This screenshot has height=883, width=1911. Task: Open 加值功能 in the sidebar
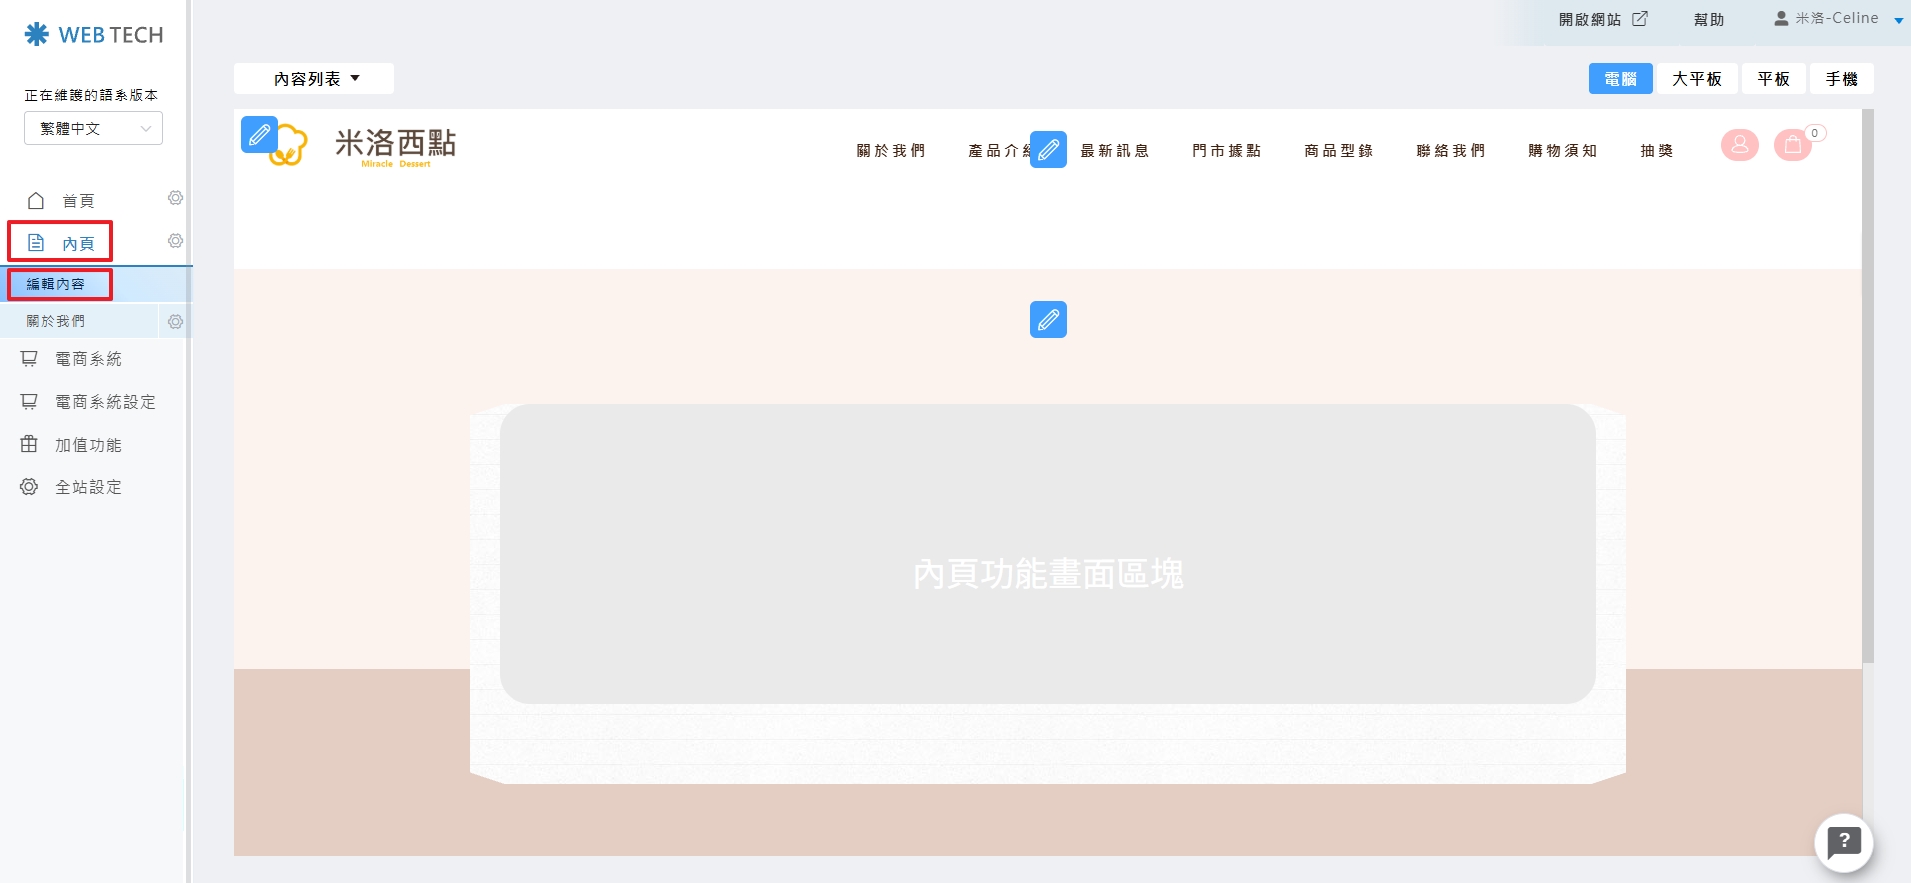pyautogui.click(x=88, y=445)
